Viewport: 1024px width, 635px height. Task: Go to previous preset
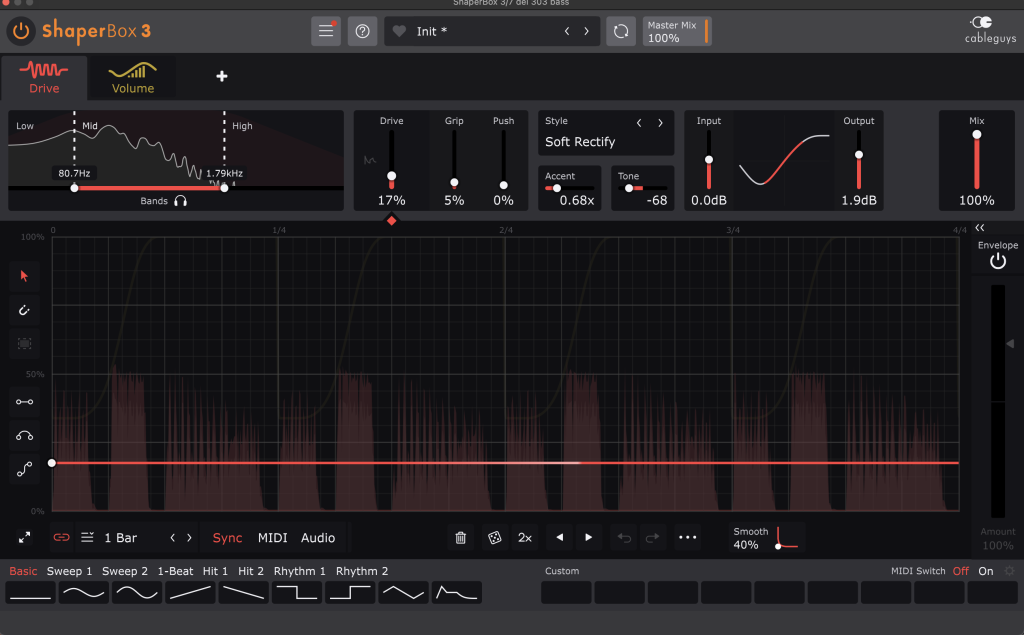[567, 31]
